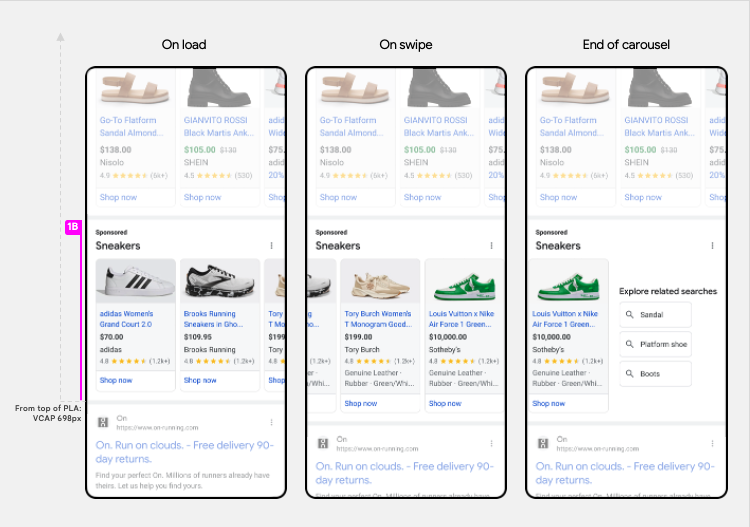This screenshot has height=527, width=750.
Task: Click Shop now under Sotheby's in On swipe
Action: pyautogui.click(x=445, y=404)
